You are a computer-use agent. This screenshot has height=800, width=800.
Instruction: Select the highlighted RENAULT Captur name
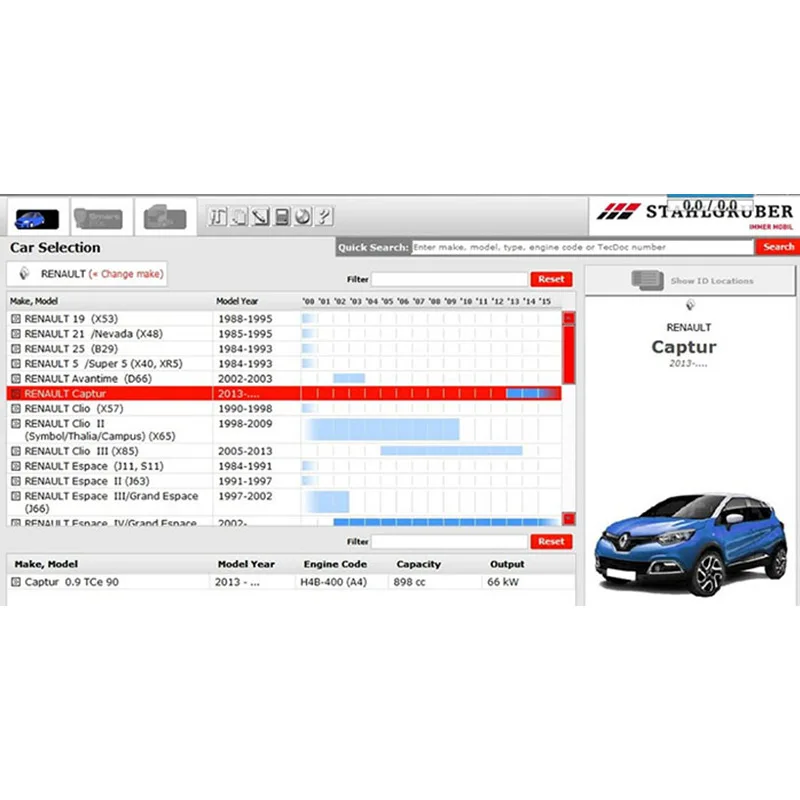65,393
